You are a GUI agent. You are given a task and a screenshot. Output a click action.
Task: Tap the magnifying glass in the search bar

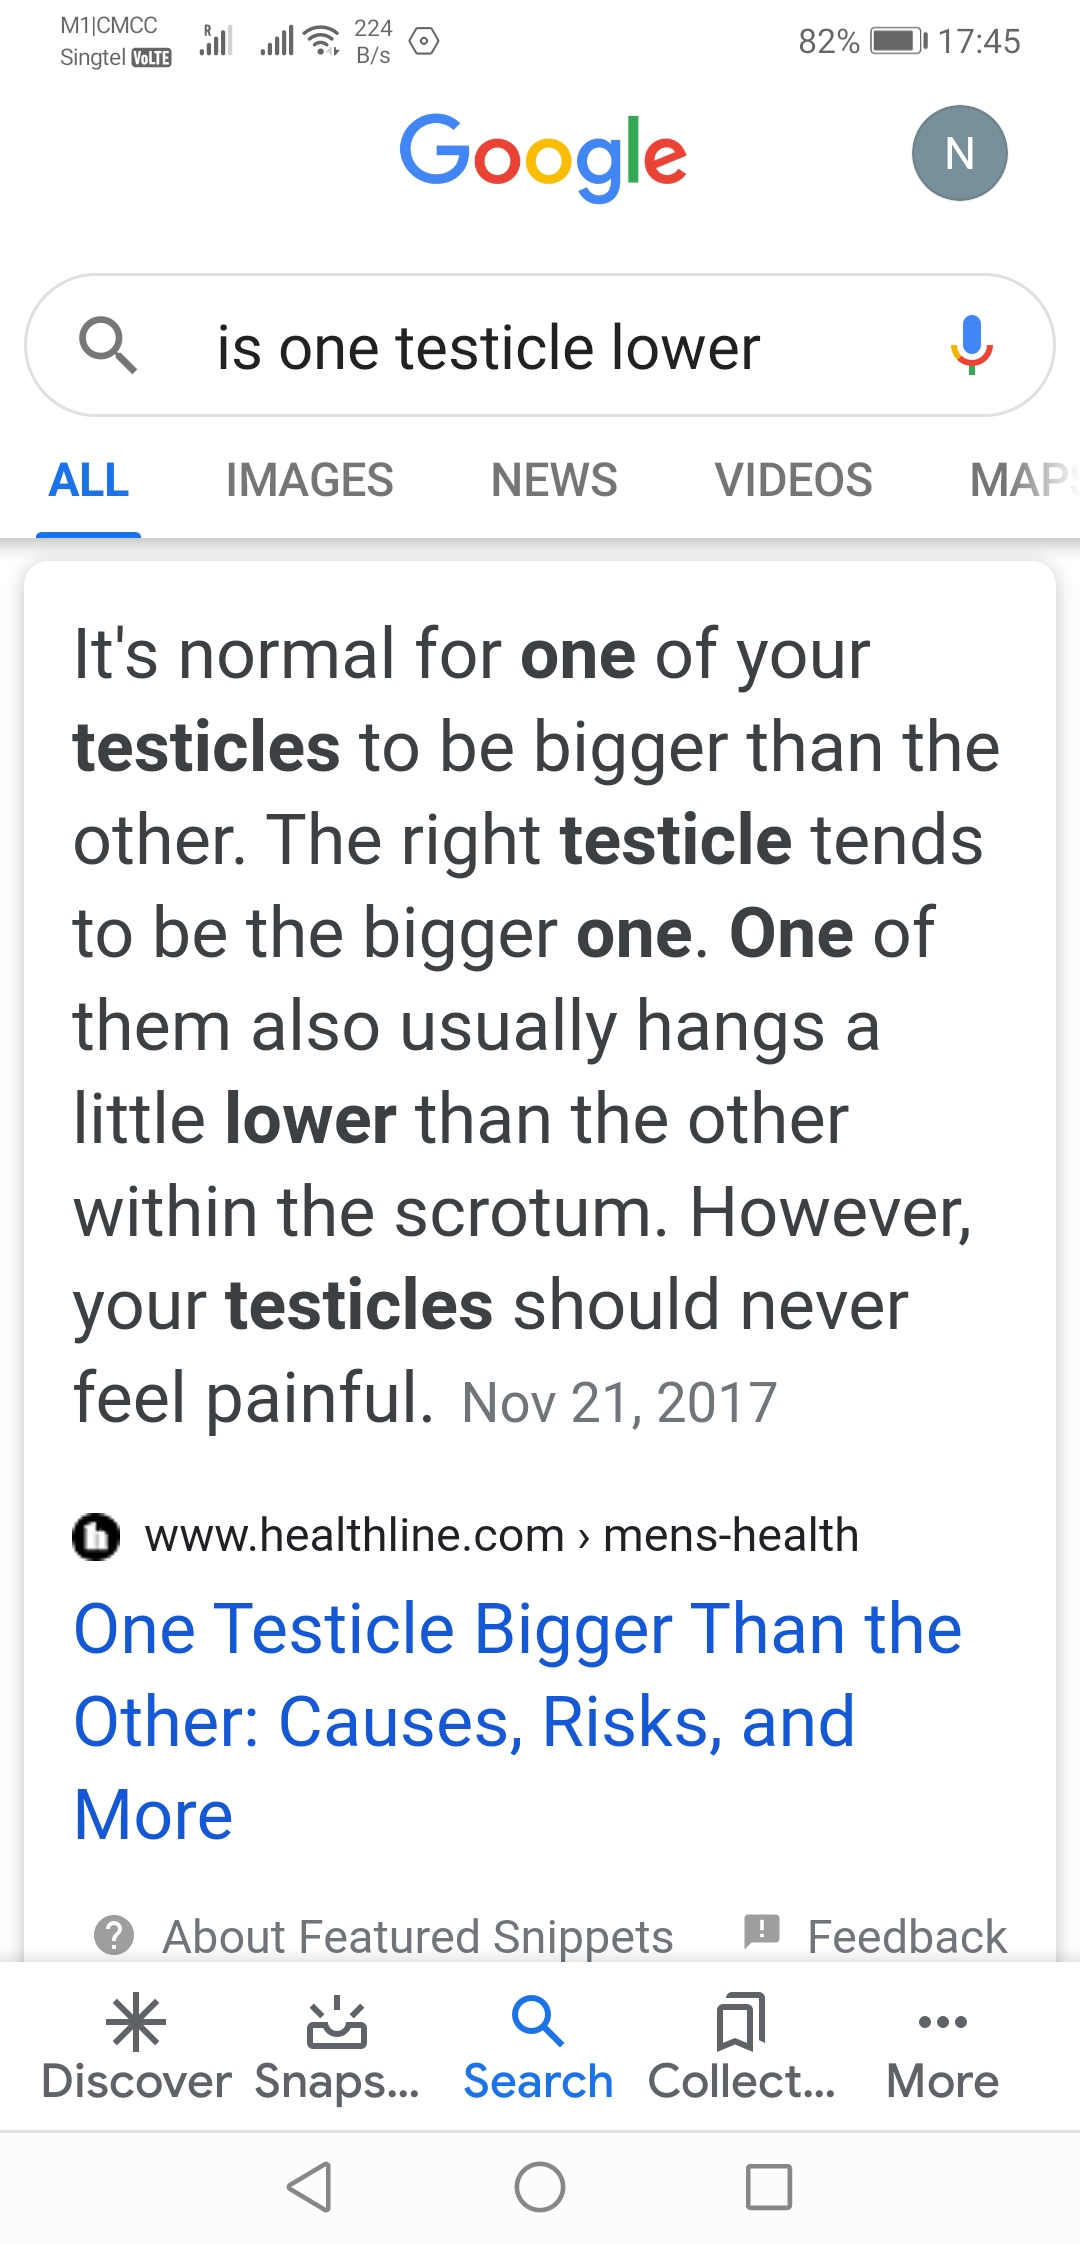(x=107, y=345)
